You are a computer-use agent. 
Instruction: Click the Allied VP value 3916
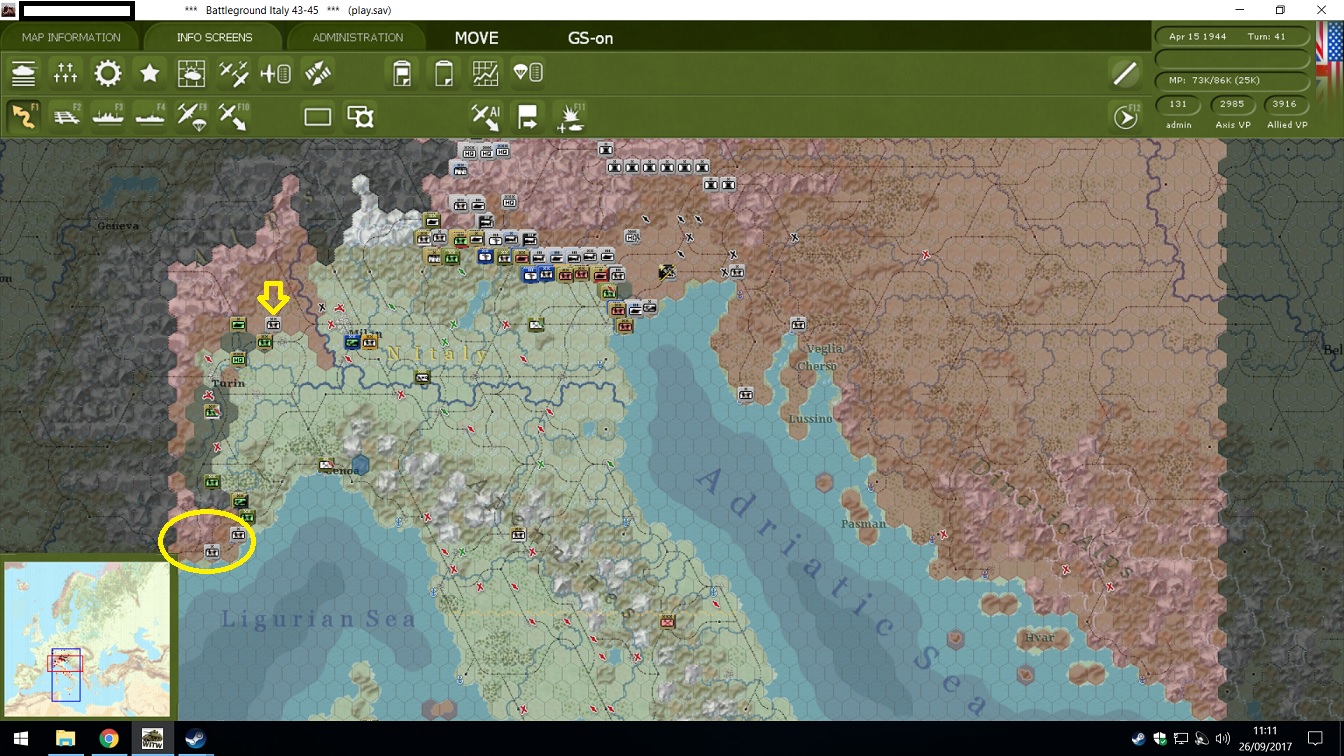coord(1286,104)
